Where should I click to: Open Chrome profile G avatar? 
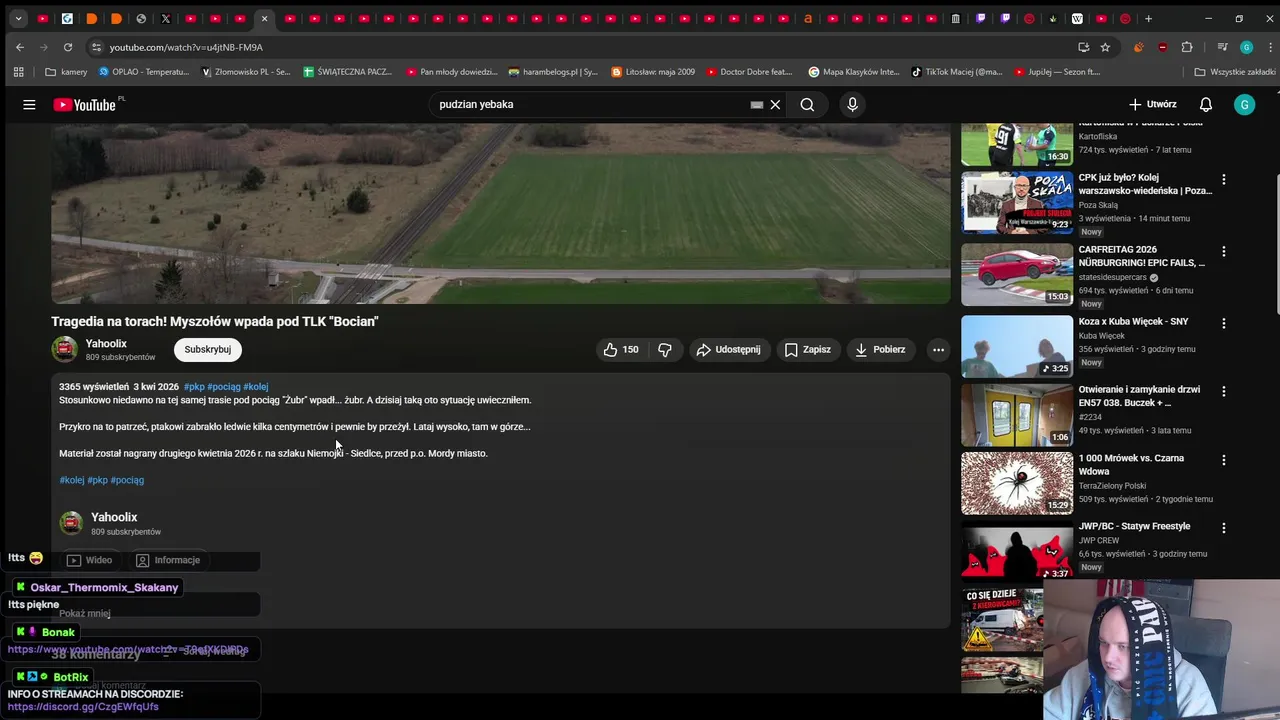[x=1246, y=47]
